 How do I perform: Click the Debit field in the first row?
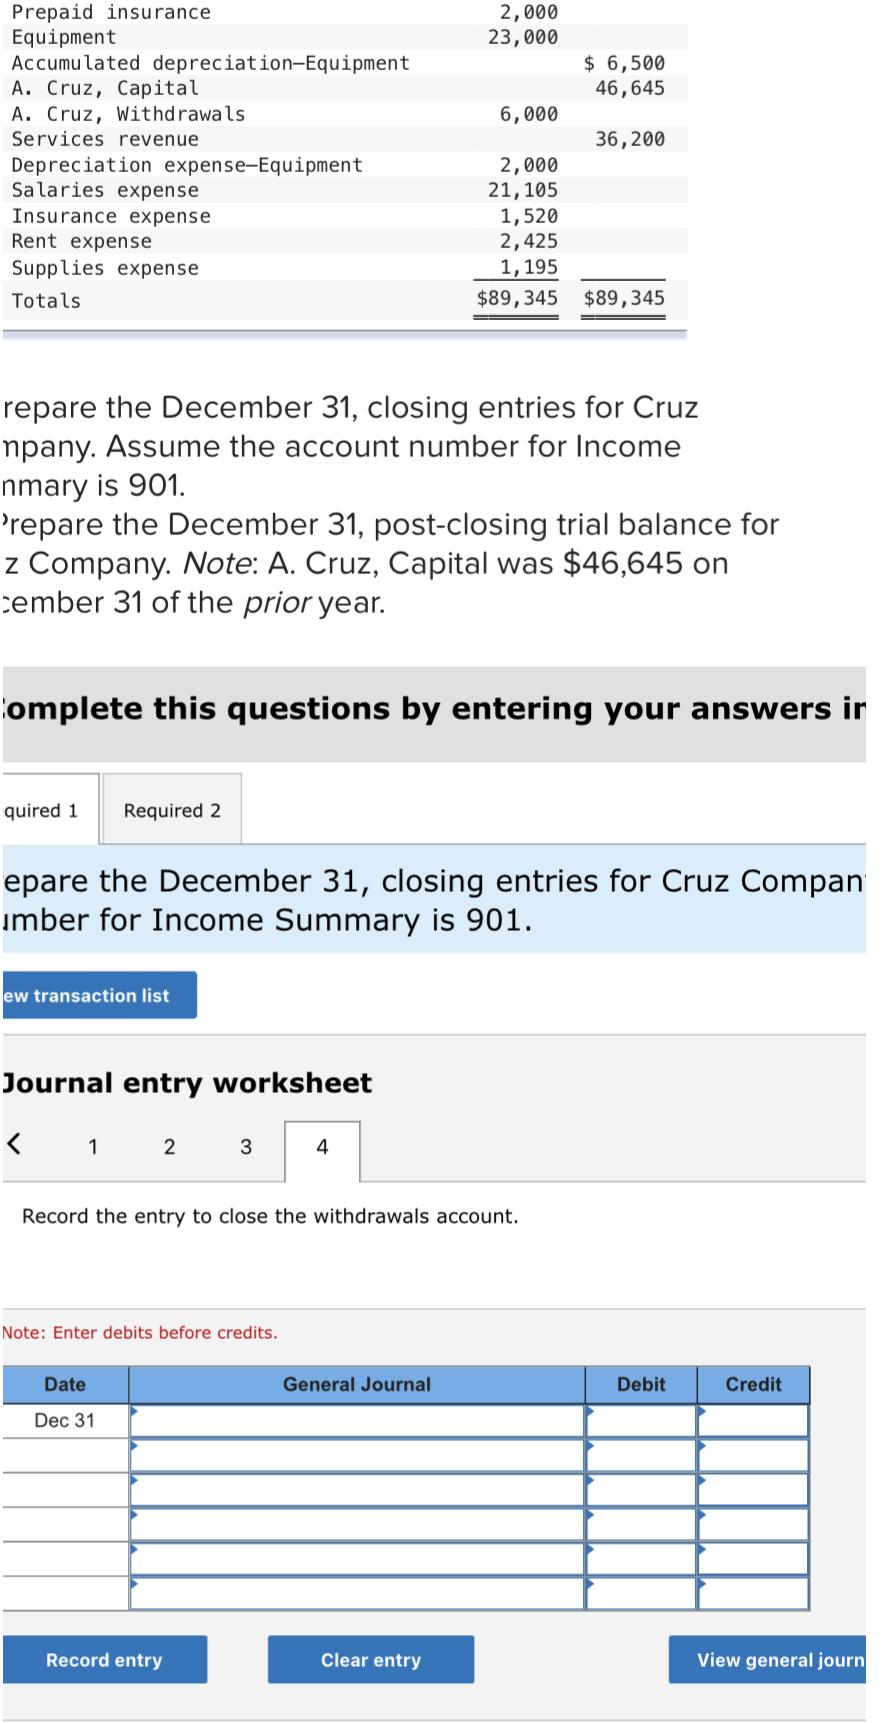pyautogui.click(x=642, y=1419)
